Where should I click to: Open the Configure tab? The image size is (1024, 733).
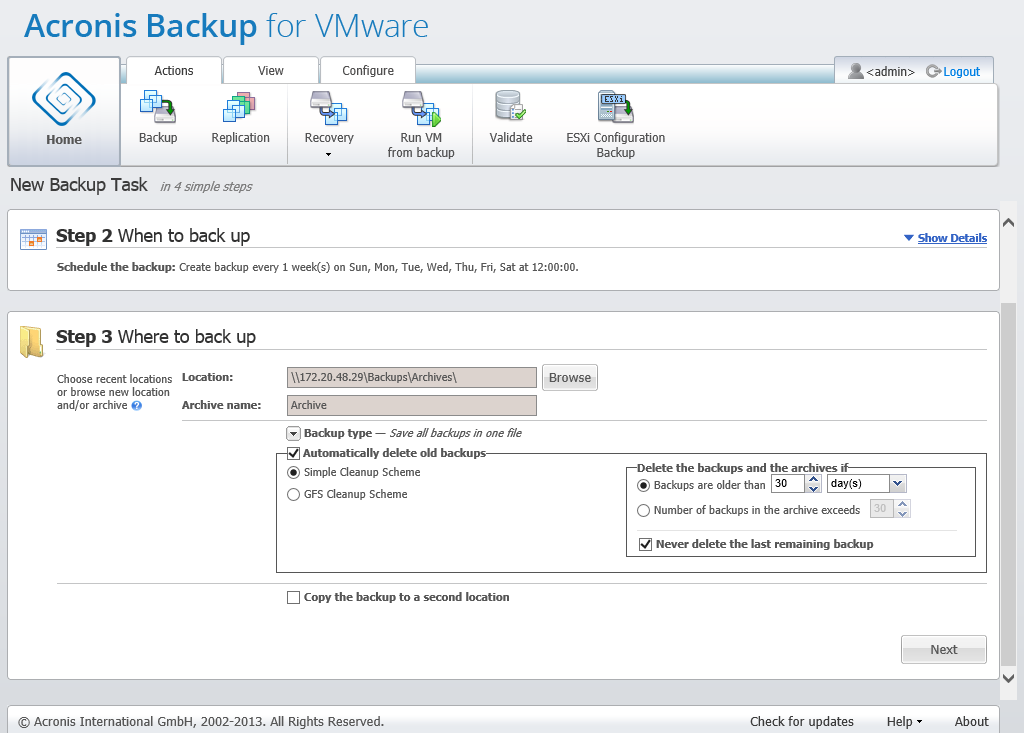click(367, 71)
